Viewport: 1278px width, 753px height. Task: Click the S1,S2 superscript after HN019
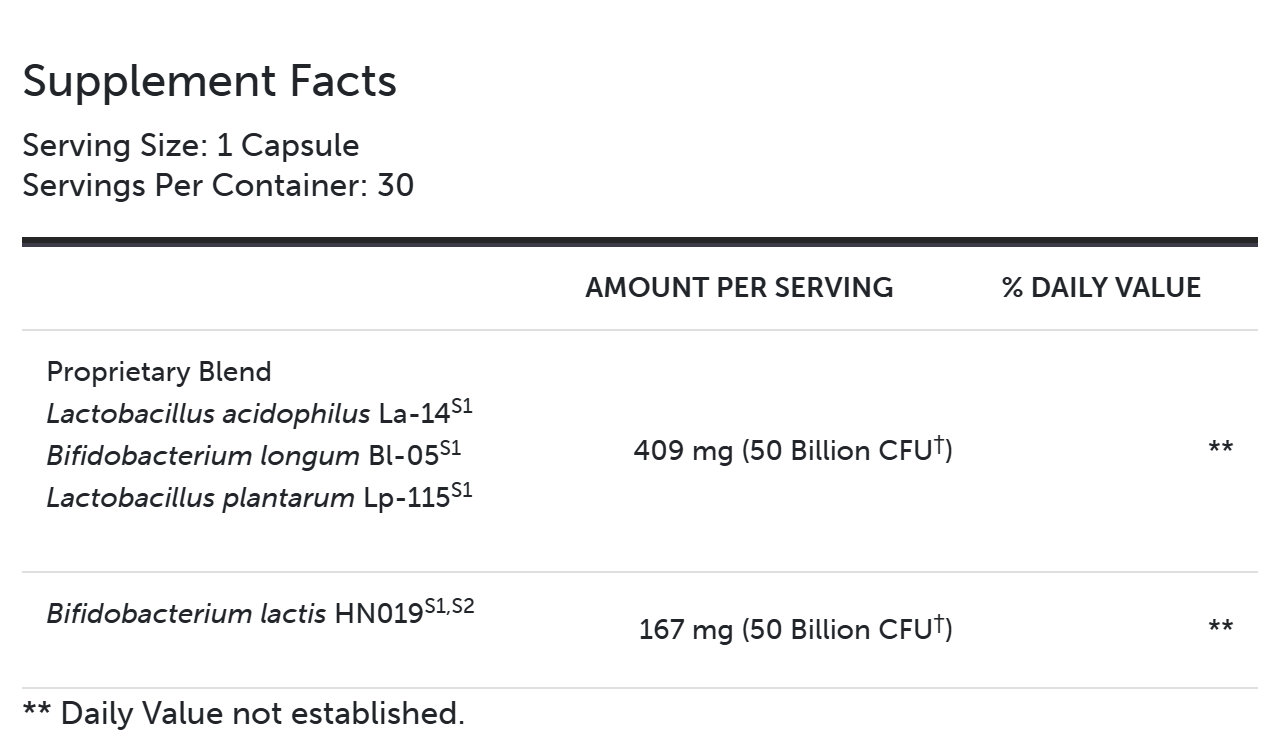click(449, 605)
